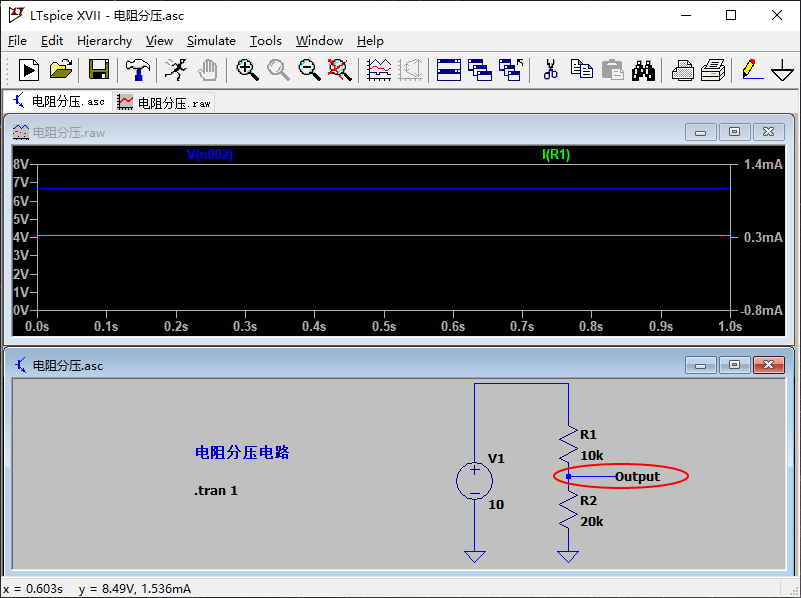Open the Control Panel hammer icon
801x598 pixels.
(137, 70)
